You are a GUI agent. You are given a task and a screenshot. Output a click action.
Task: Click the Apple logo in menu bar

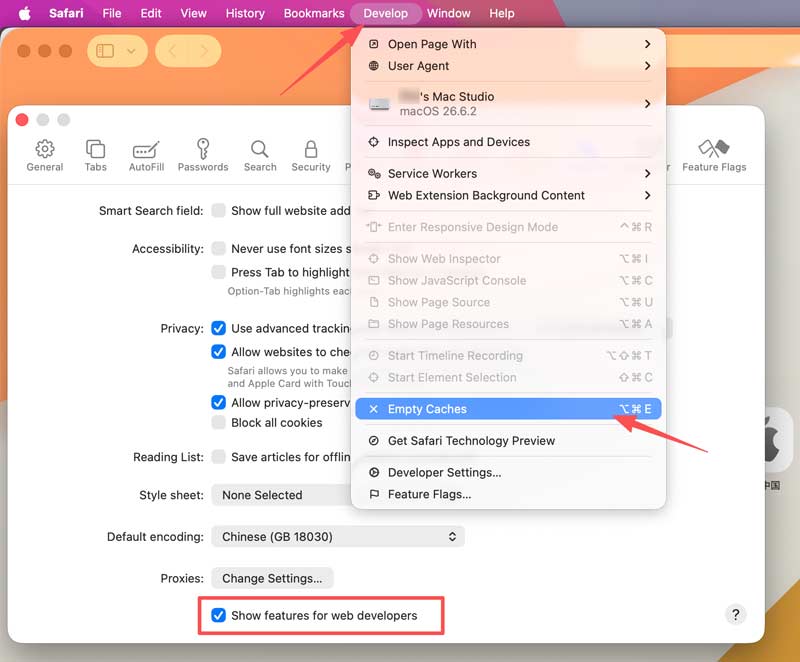point(24,13)
